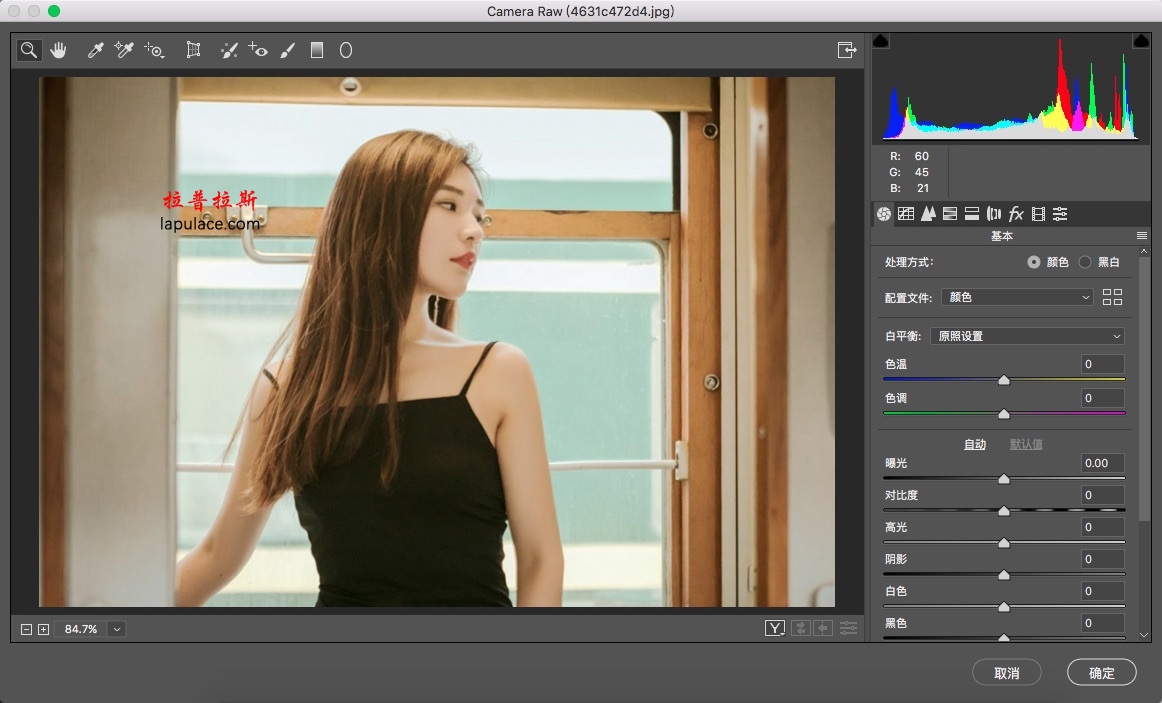The width and height of the screenshot is (1162, 703).
Task: Open the zoom level dropdown arrow
Action: coord(116,629)
